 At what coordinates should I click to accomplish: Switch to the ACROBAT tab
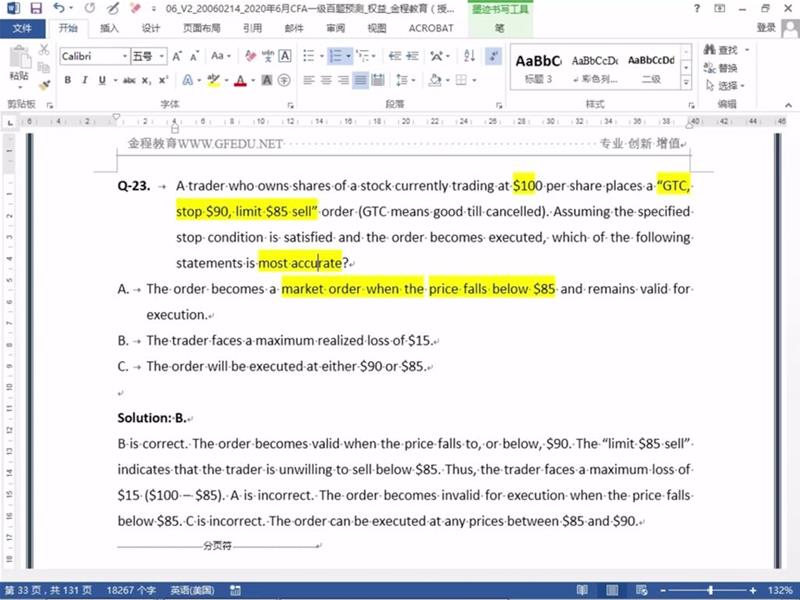click(x=431, y=29)
